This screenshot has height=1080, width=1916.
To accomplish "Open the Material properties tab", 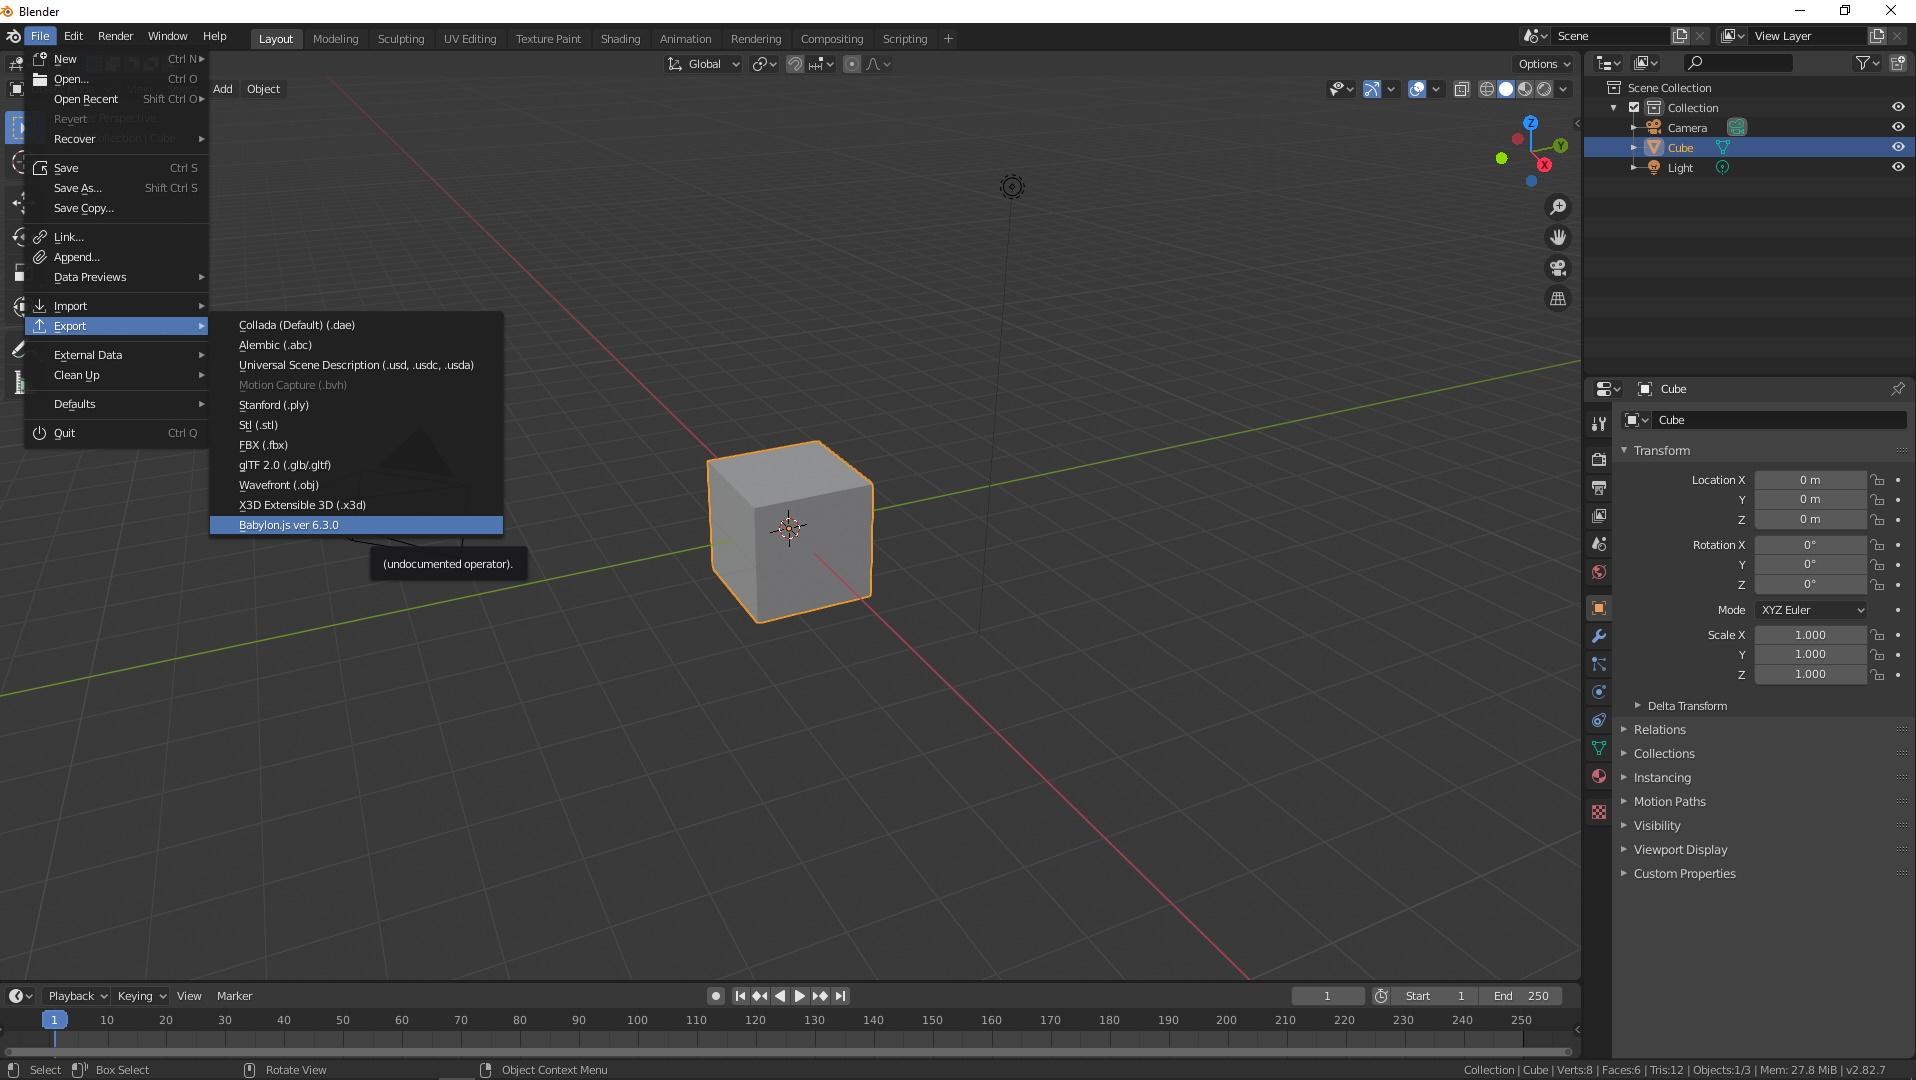I will click(x=1599, y=776).
